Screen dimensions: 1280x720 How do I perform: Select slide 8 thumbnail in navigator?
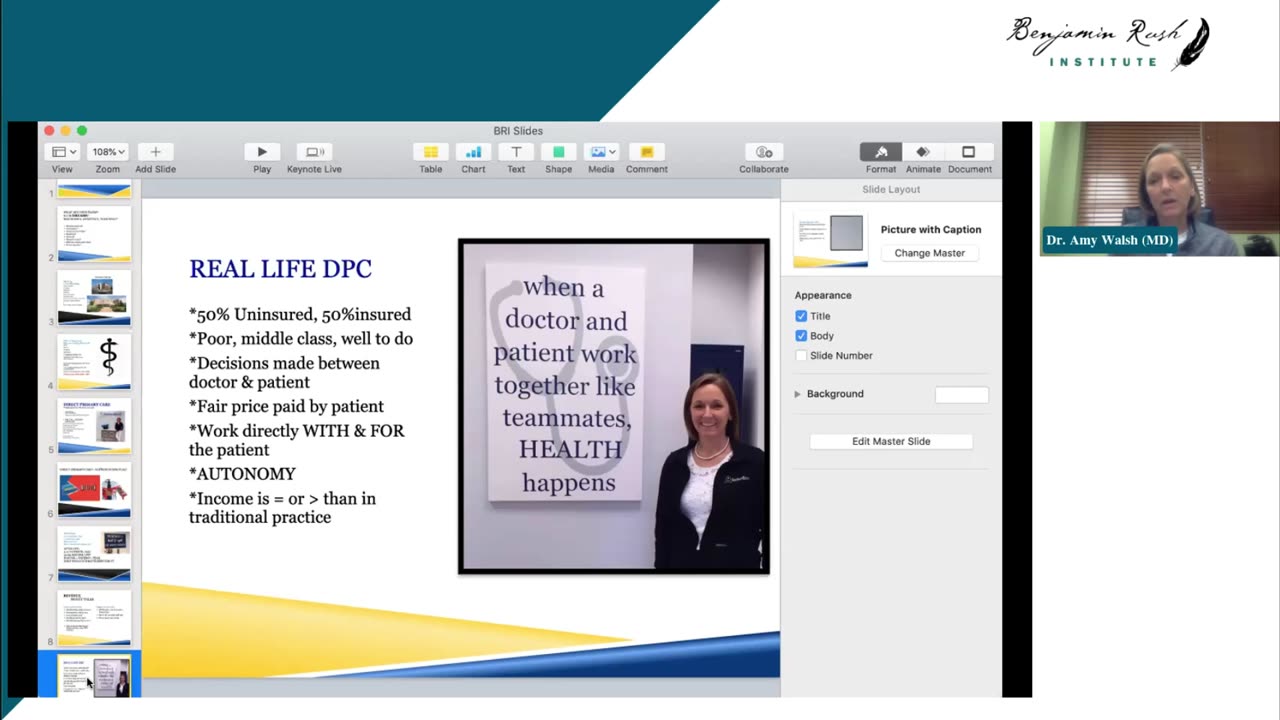[x=94, y=618]
